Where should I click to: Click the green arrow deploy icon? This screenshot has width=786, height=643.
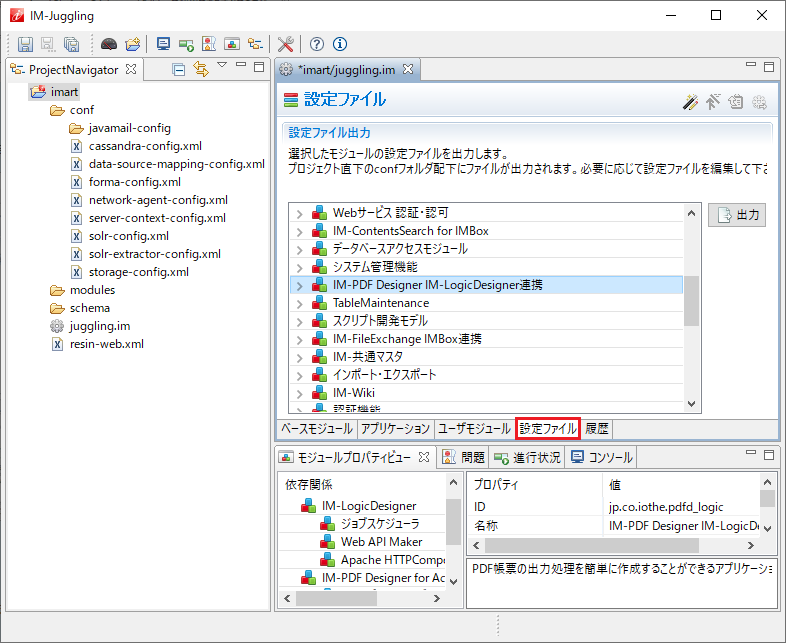coord(186,45)
